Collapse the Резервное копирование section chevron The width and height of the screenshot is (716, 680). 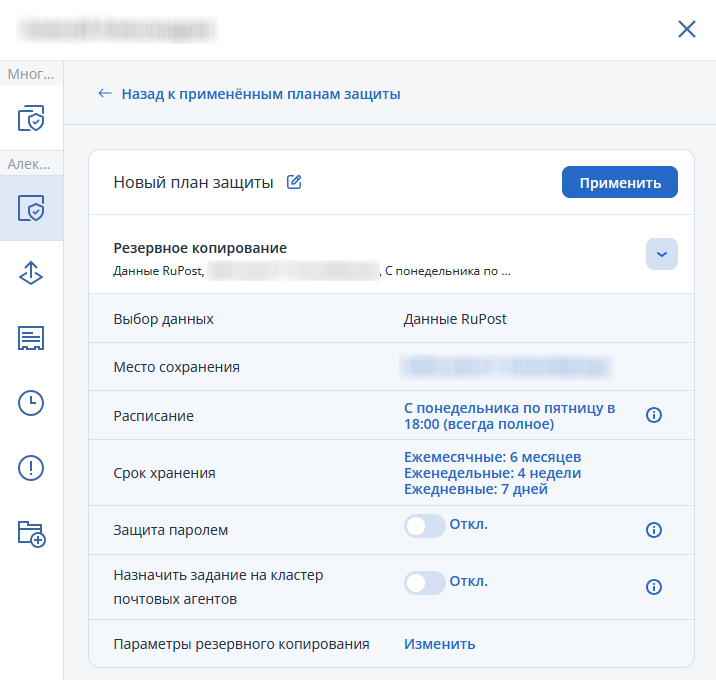click(662, 254)
